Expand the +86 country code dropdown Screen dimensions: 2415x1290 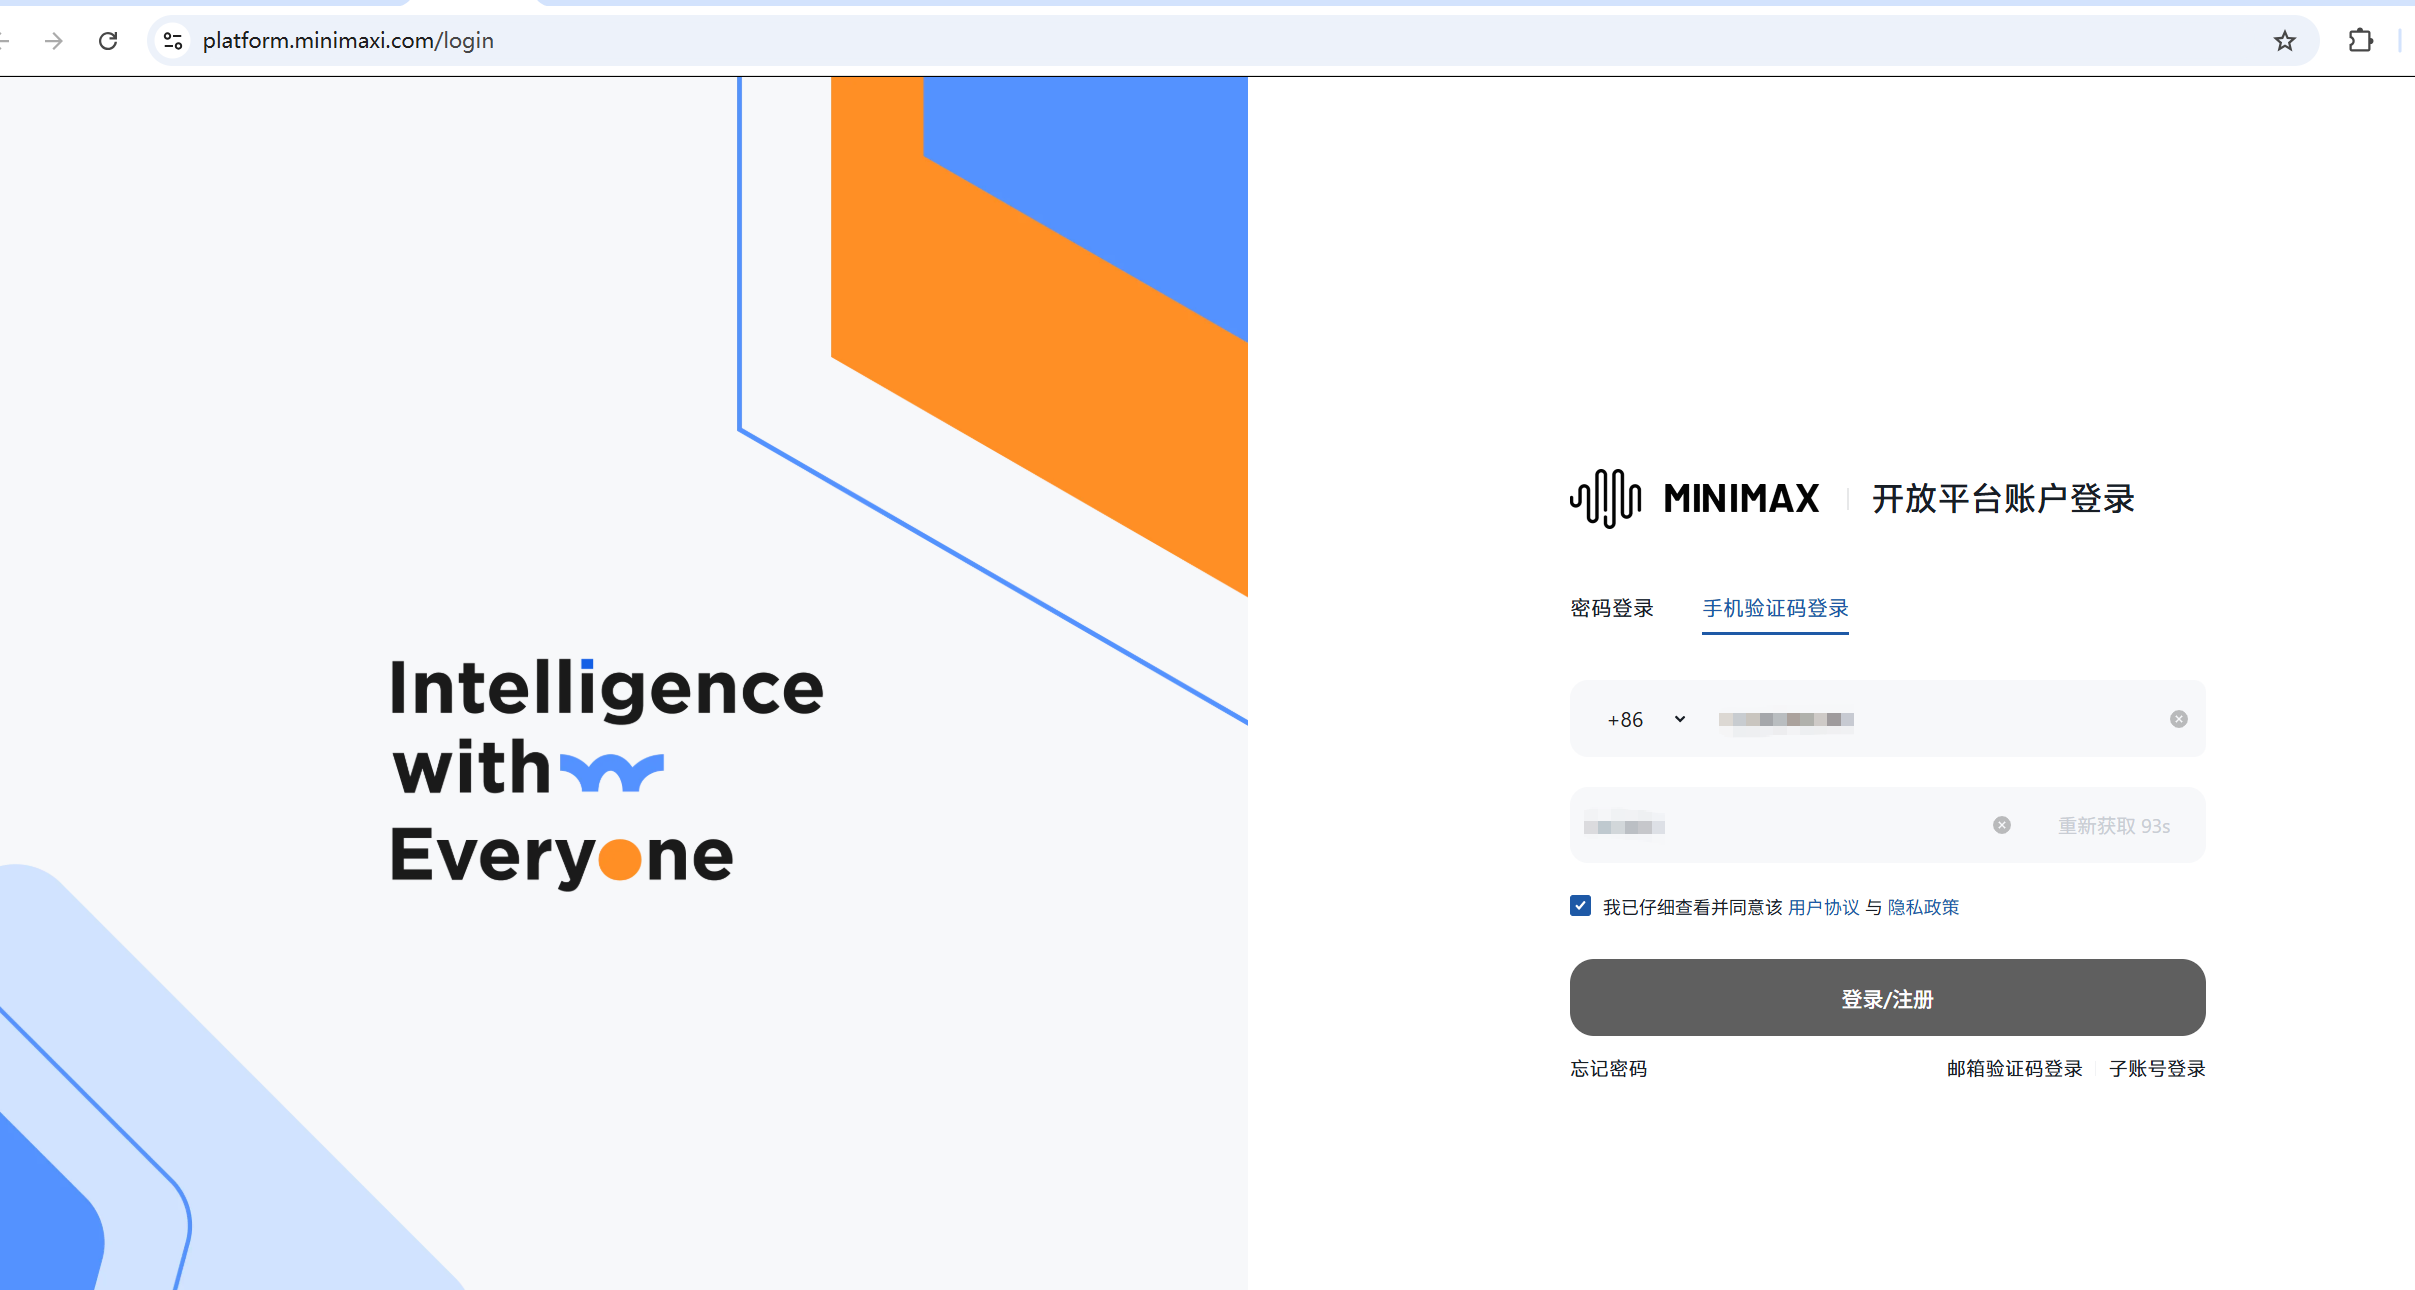click(1647, 719)
